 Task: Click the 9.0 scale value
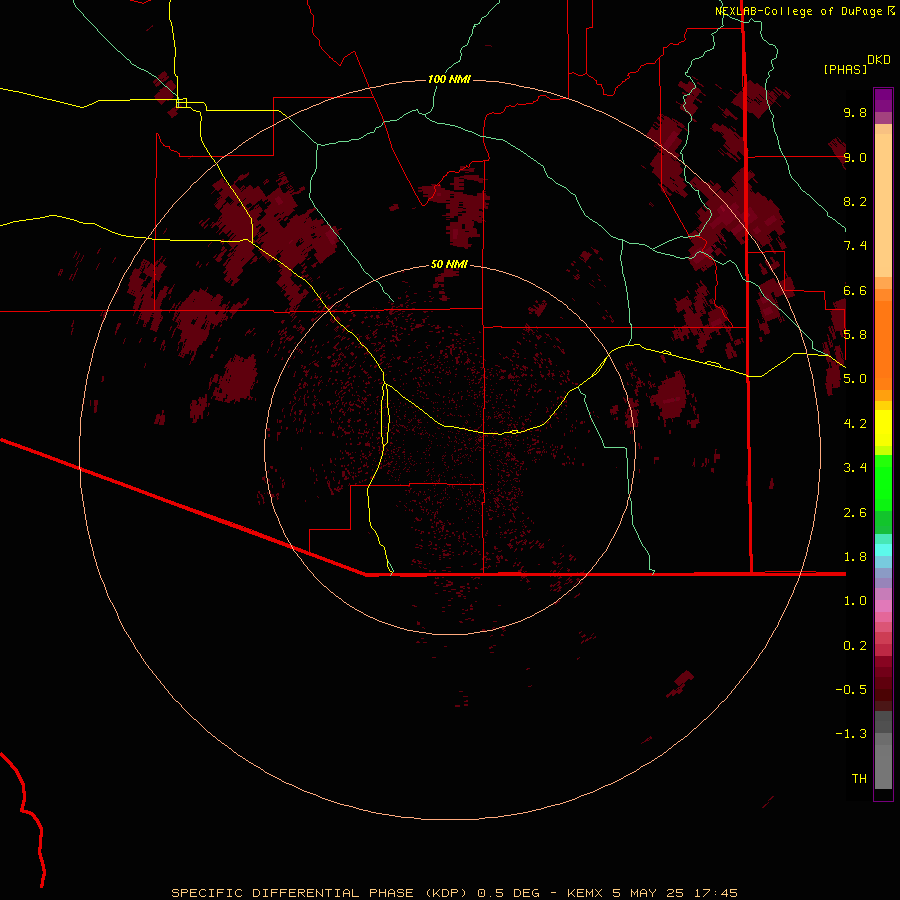point(855,157)
